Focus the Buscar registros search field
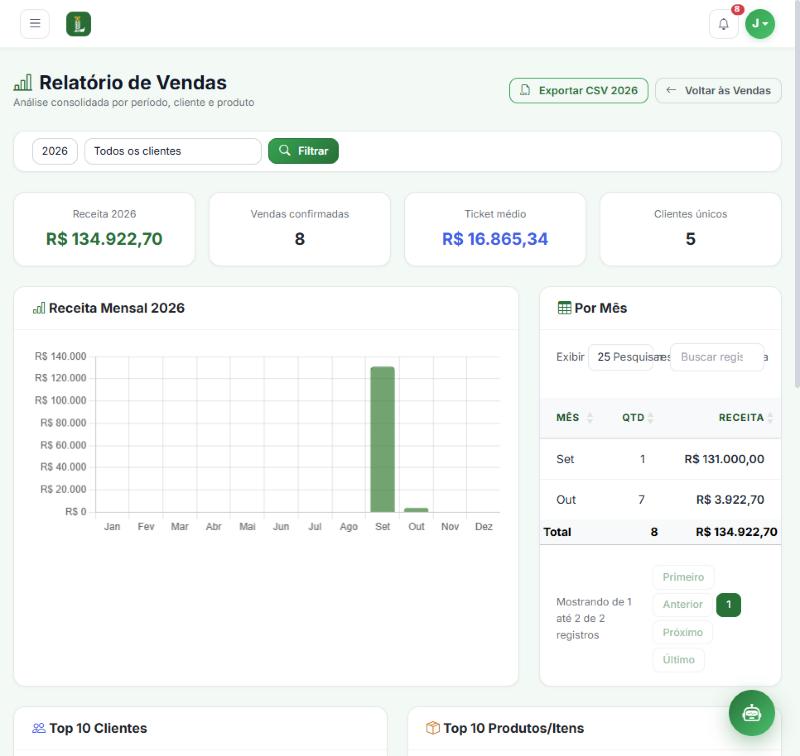The image size is (800, 756). (717, 357)
